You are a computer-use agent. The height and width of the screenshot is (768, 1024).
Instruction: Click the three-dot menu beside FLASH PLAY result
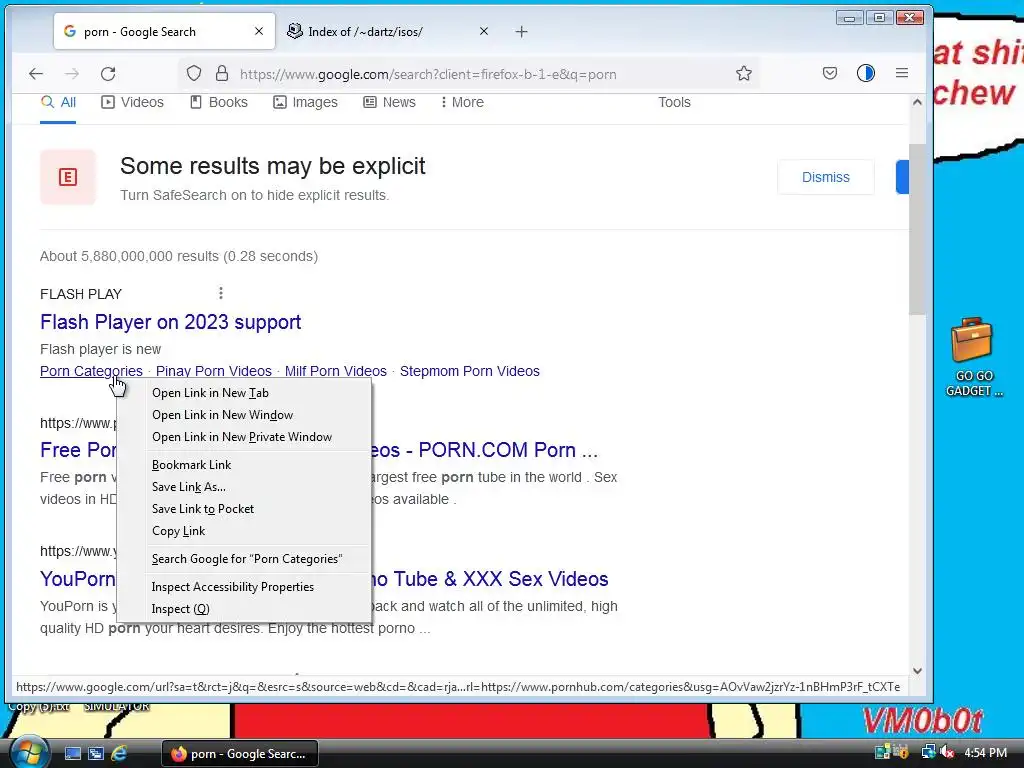coord(221,293)
